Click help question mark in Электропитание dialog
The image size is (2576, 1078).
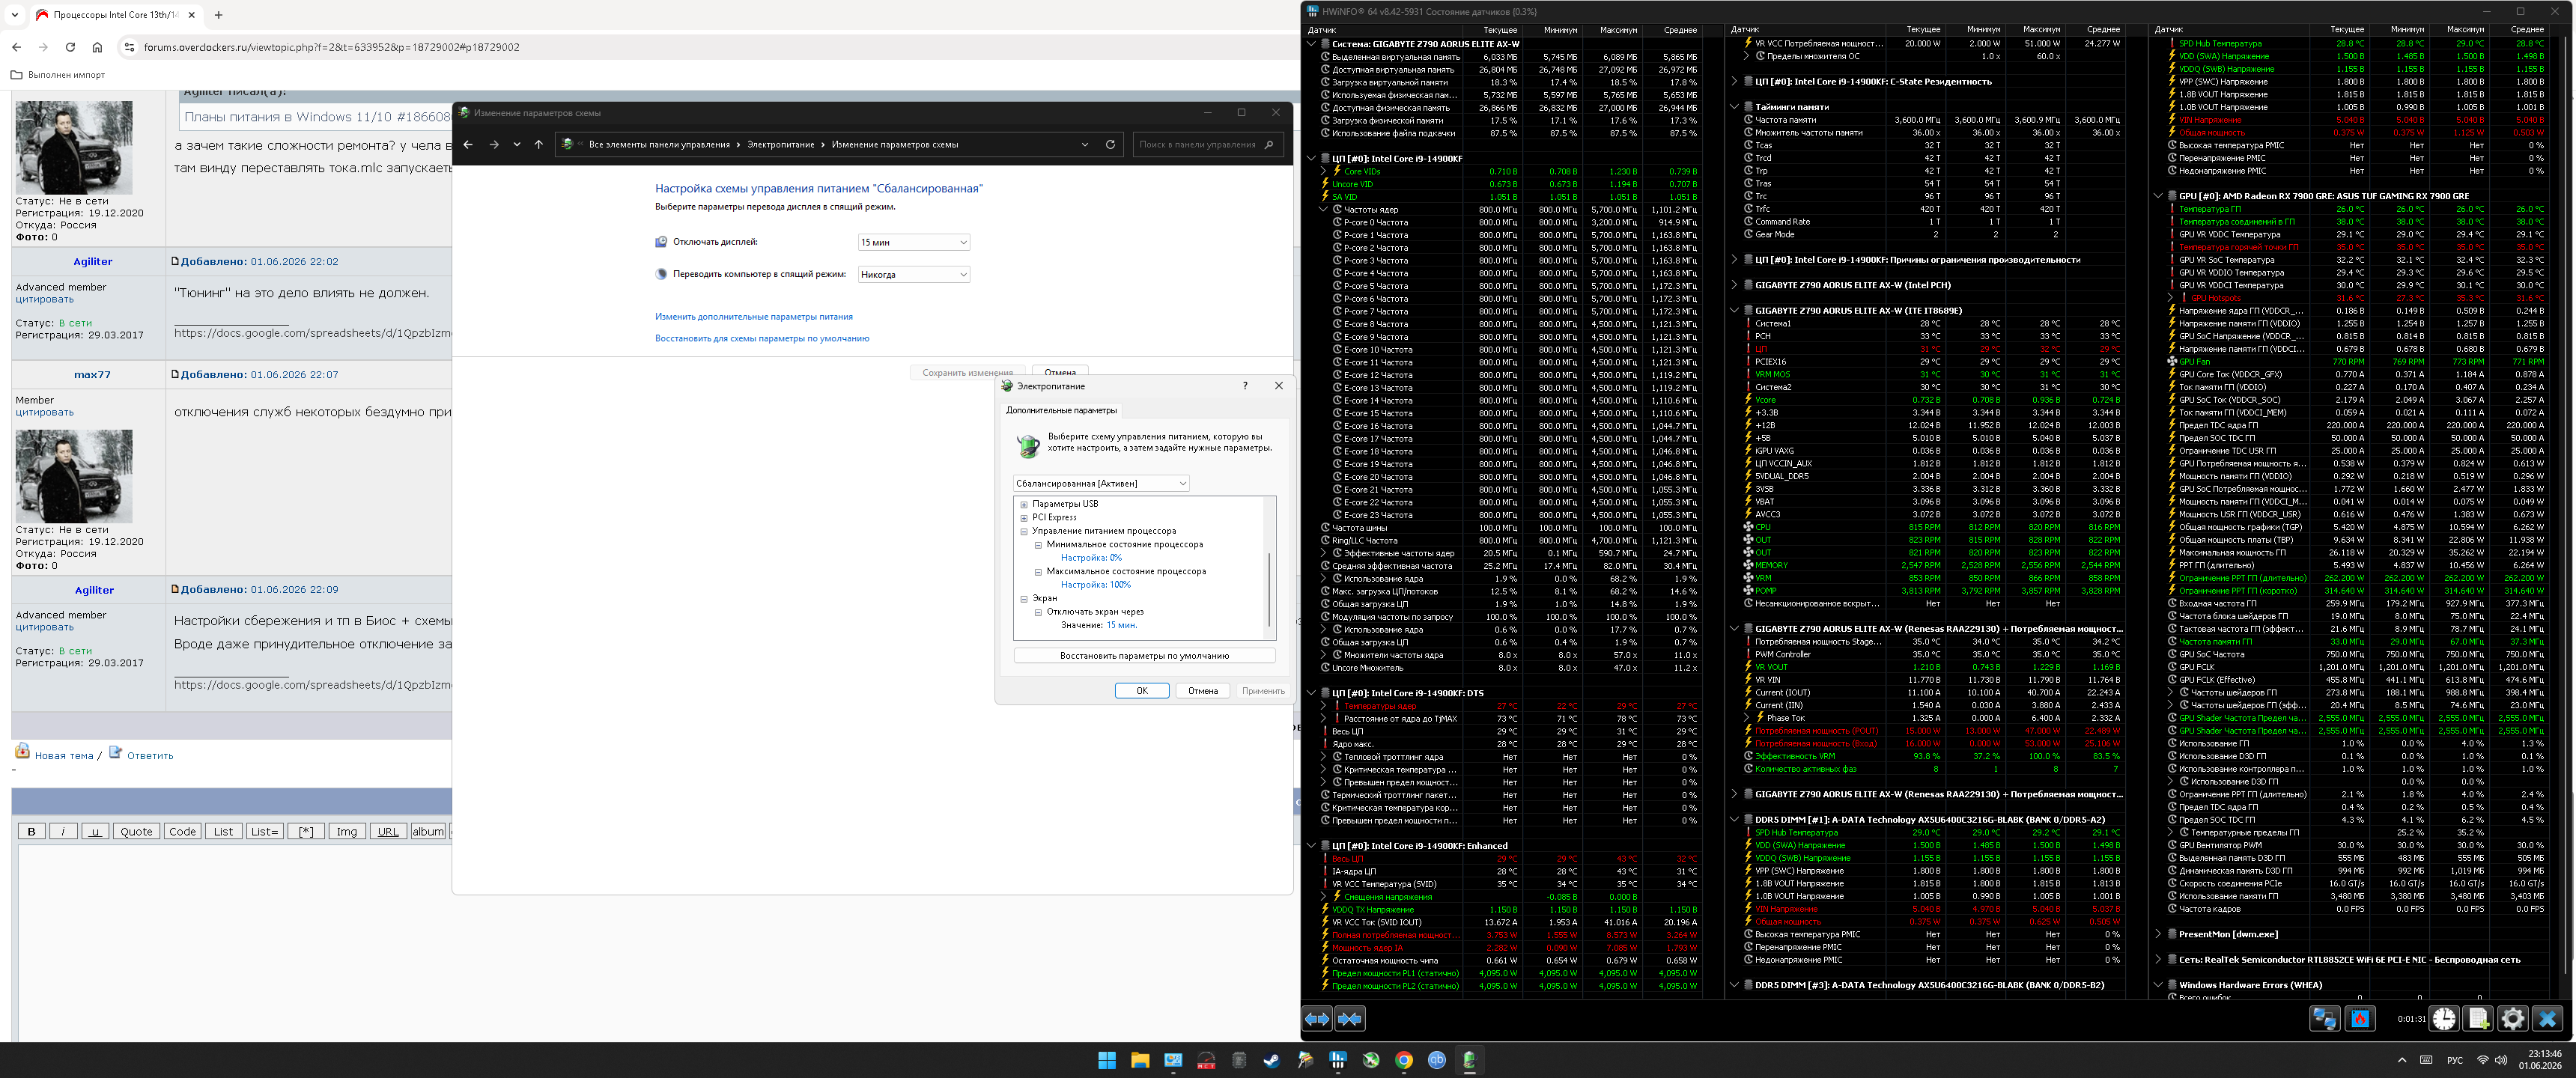(x=1245, y=386)
